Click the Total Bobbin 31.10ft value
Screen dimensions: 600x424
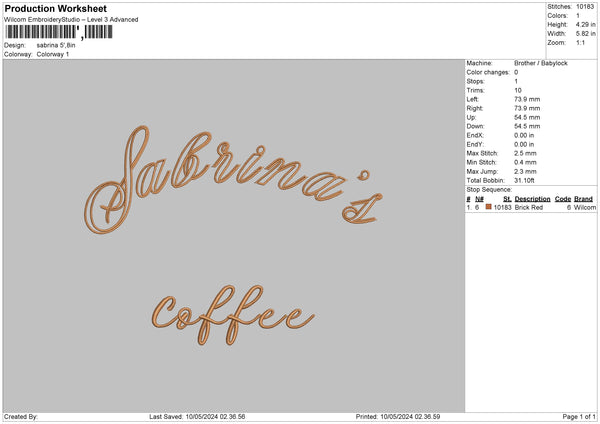tap(524, 179)
